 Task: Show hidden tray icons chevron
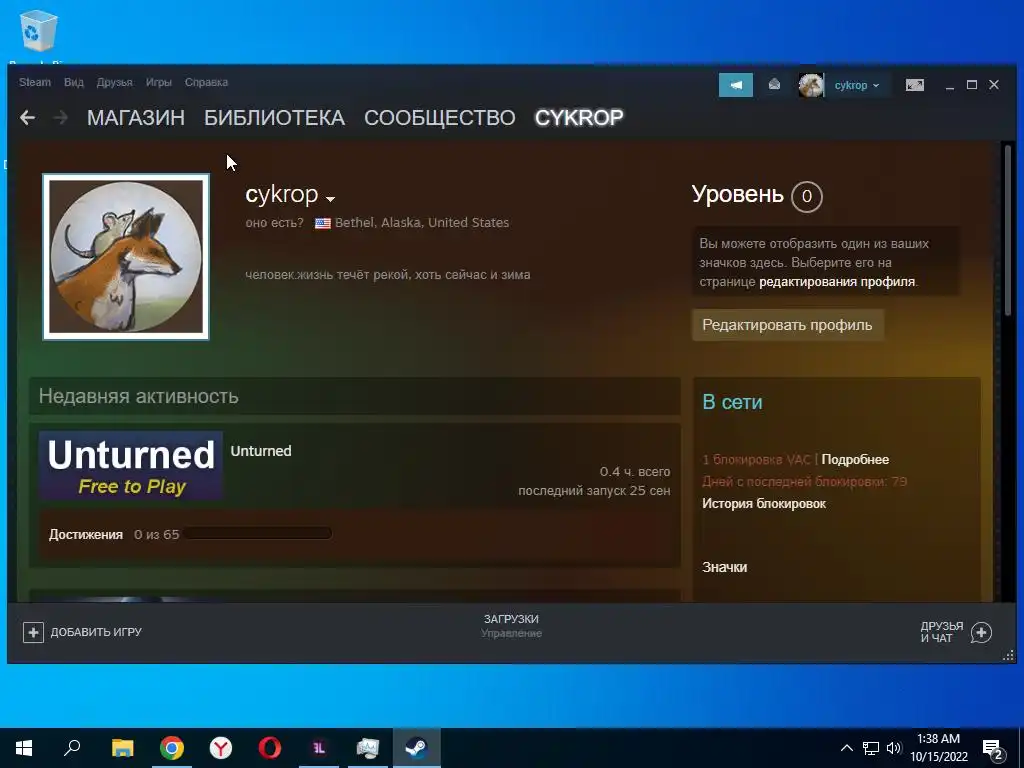[846, 748]
